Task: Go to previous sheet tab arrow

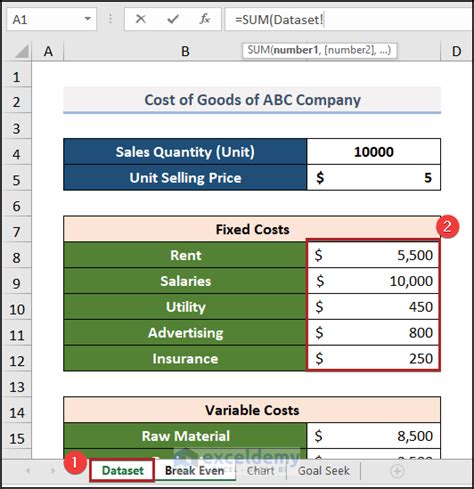Action: click(x=28, y=471)
